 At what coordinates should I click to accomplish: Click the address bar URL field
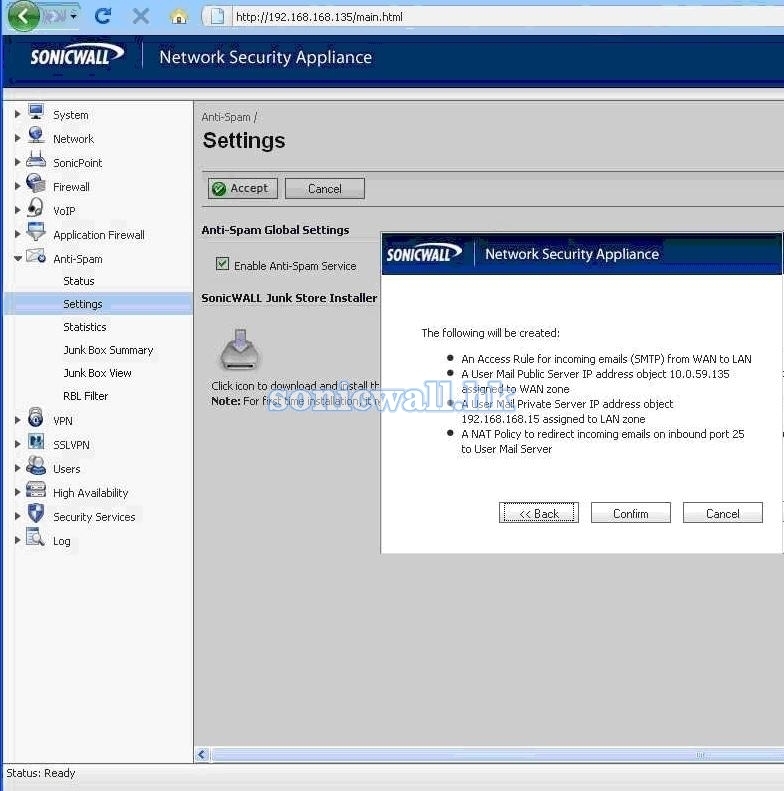[x=507, y=17]
